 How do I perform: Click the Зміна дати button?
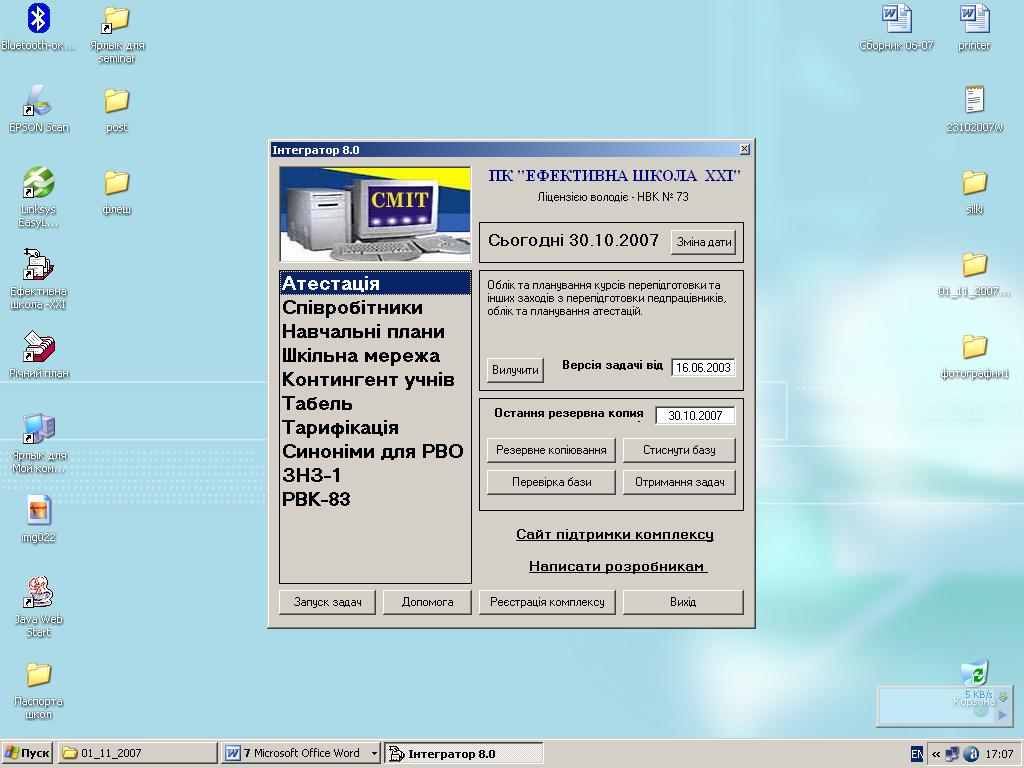tap(703, 242)
